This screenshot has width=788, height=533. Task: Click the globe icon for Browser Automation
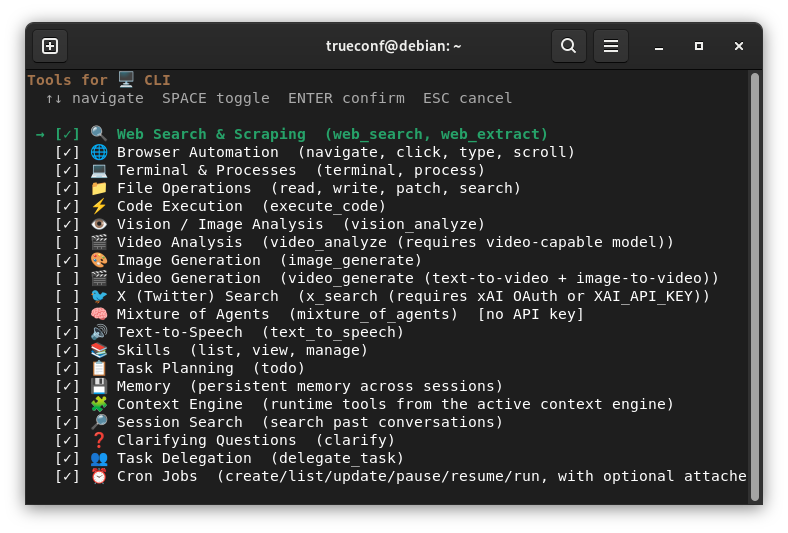99,152
